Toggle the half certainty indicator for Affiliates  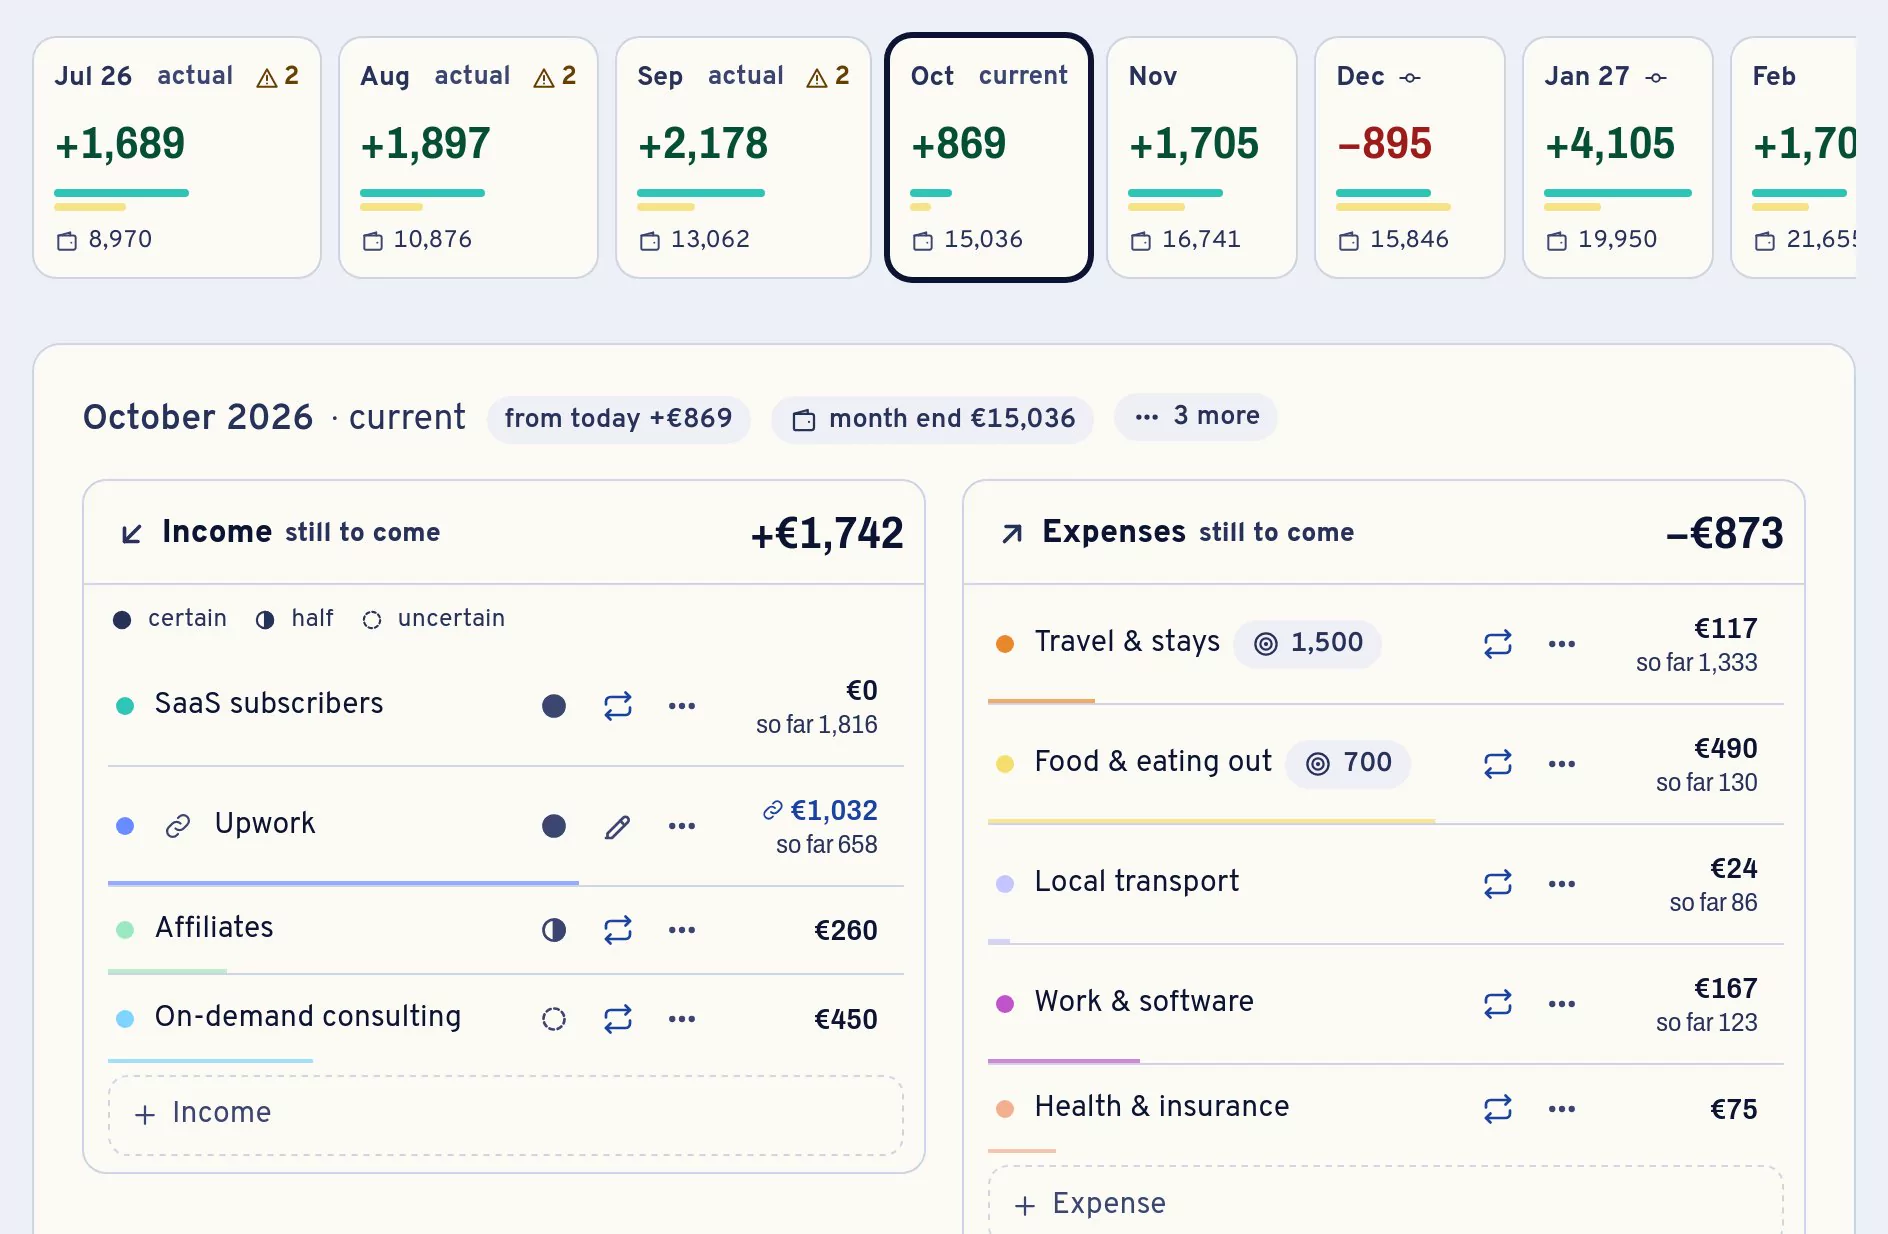point(554,930)
